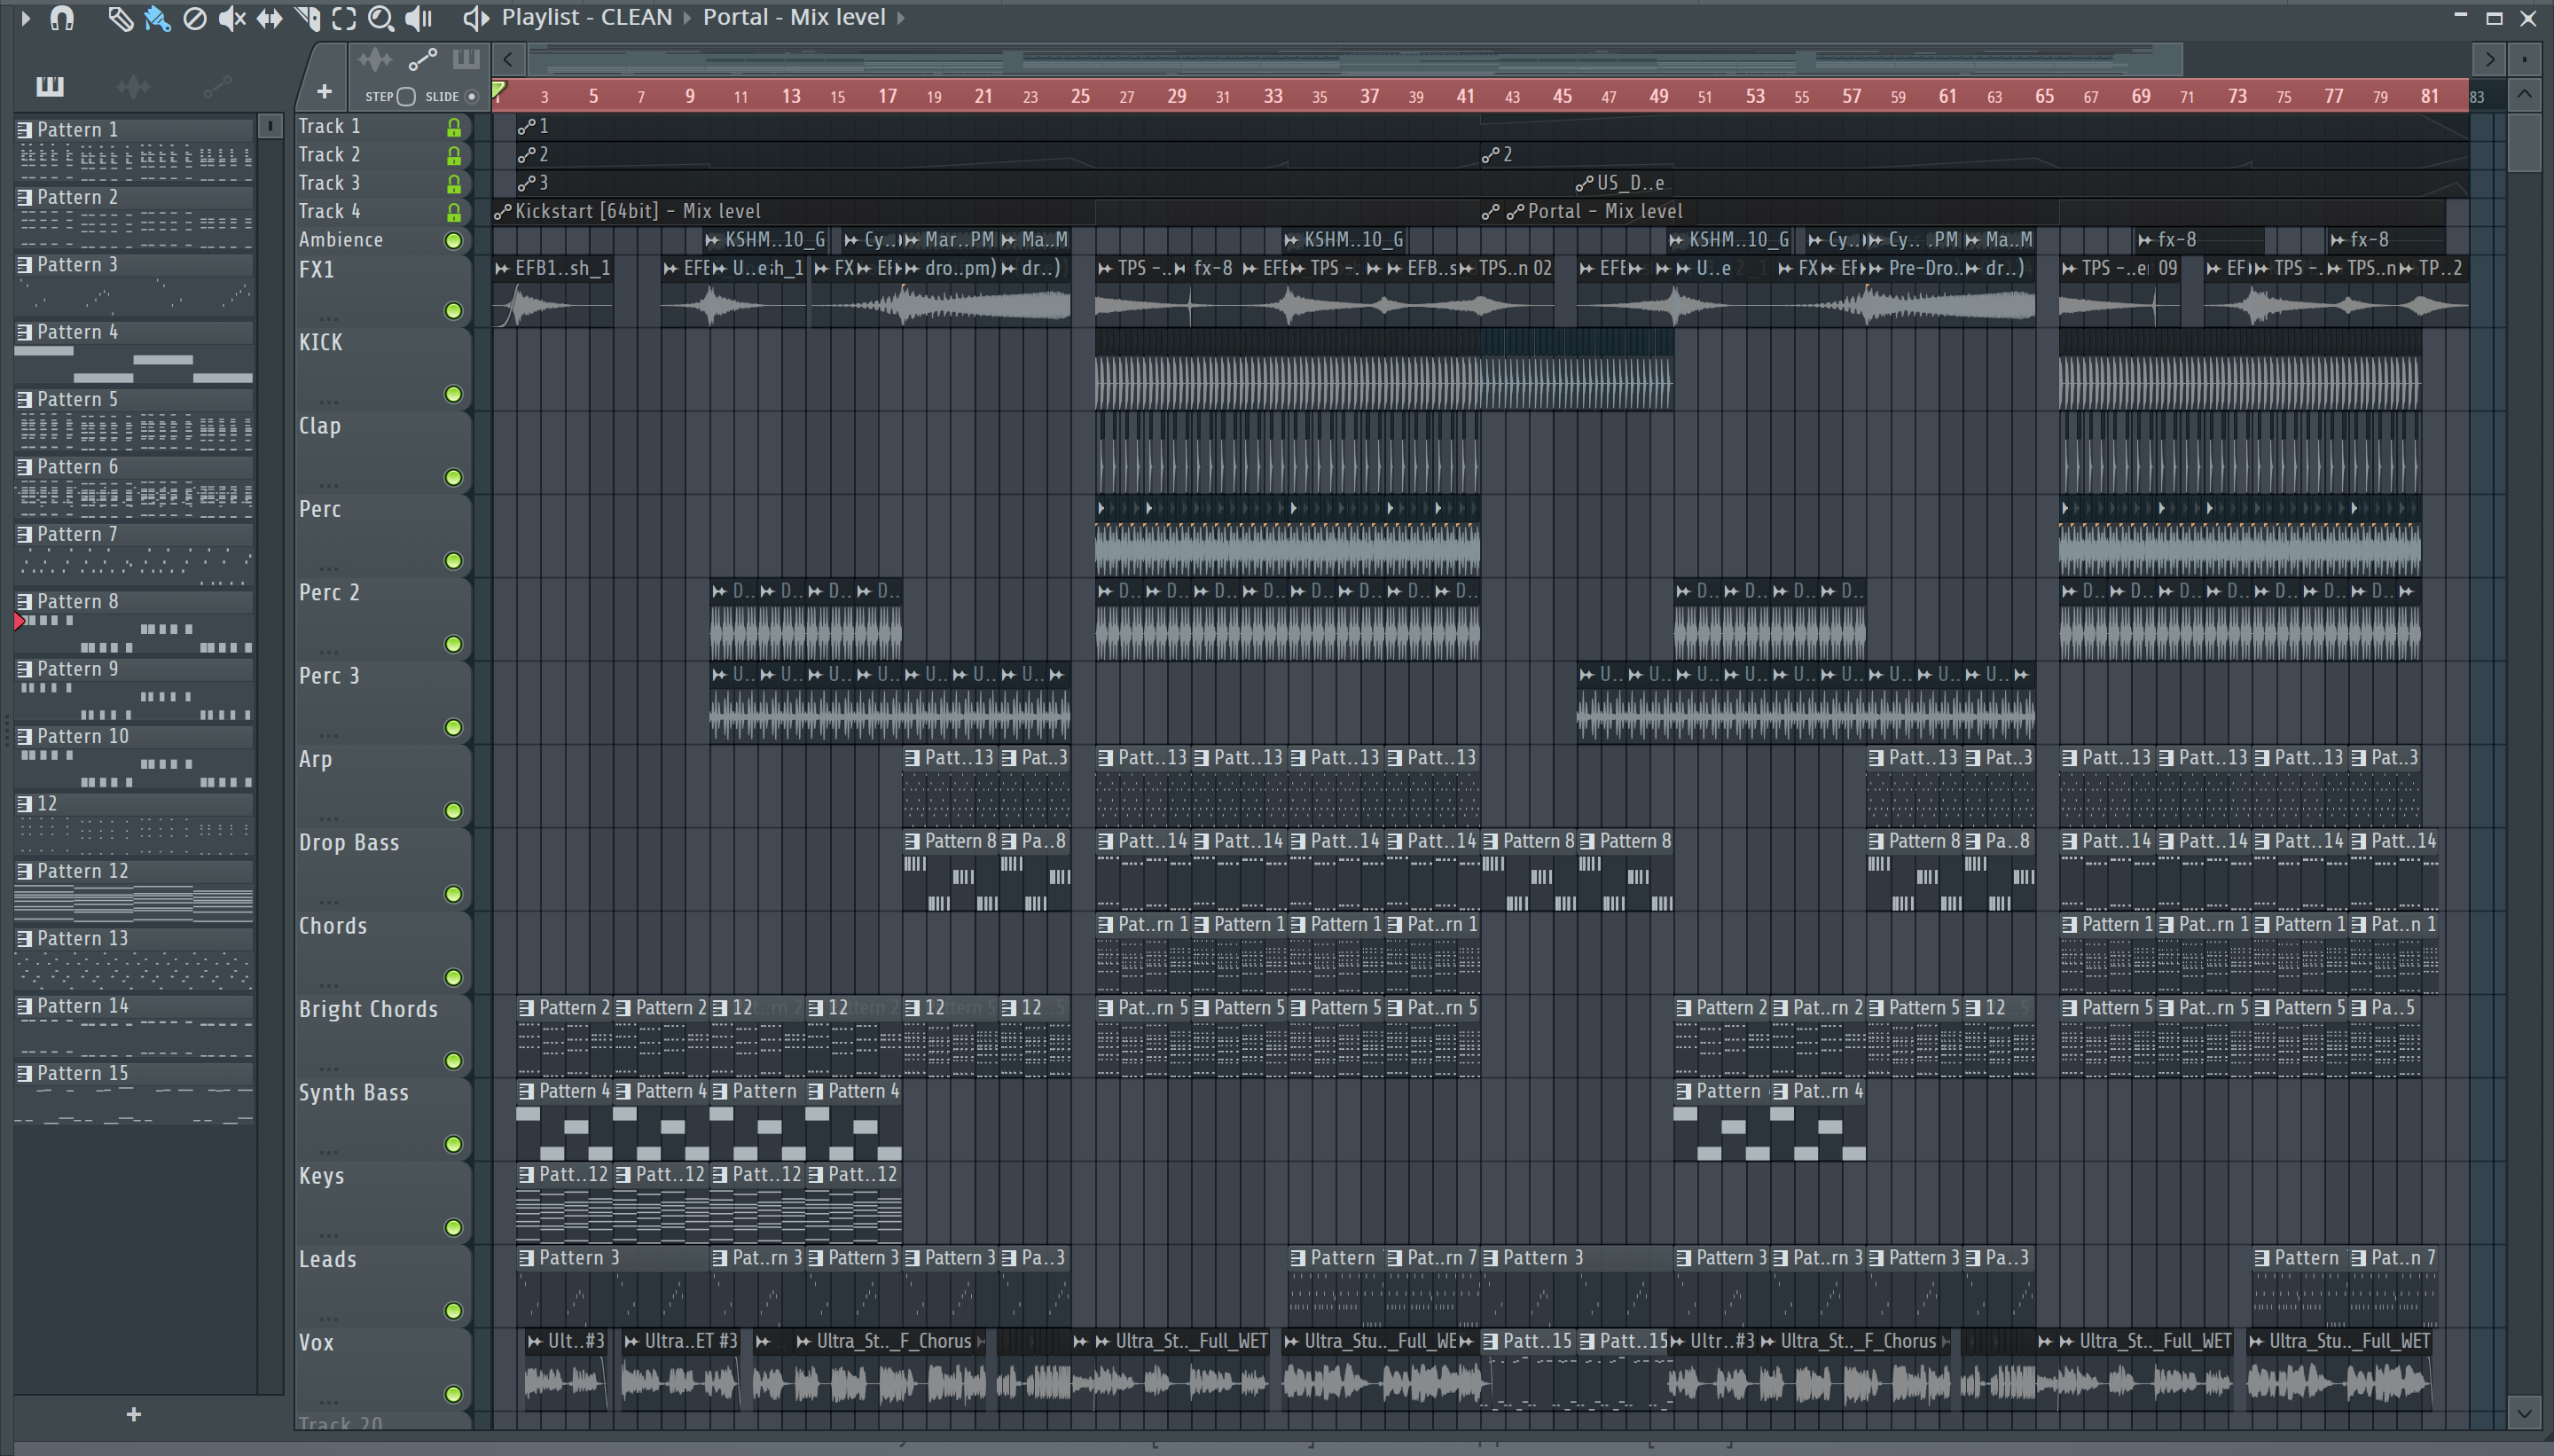Click the Leads track header
The height and width of the screenshot is (1456, 2554).
pos(382,1284)
